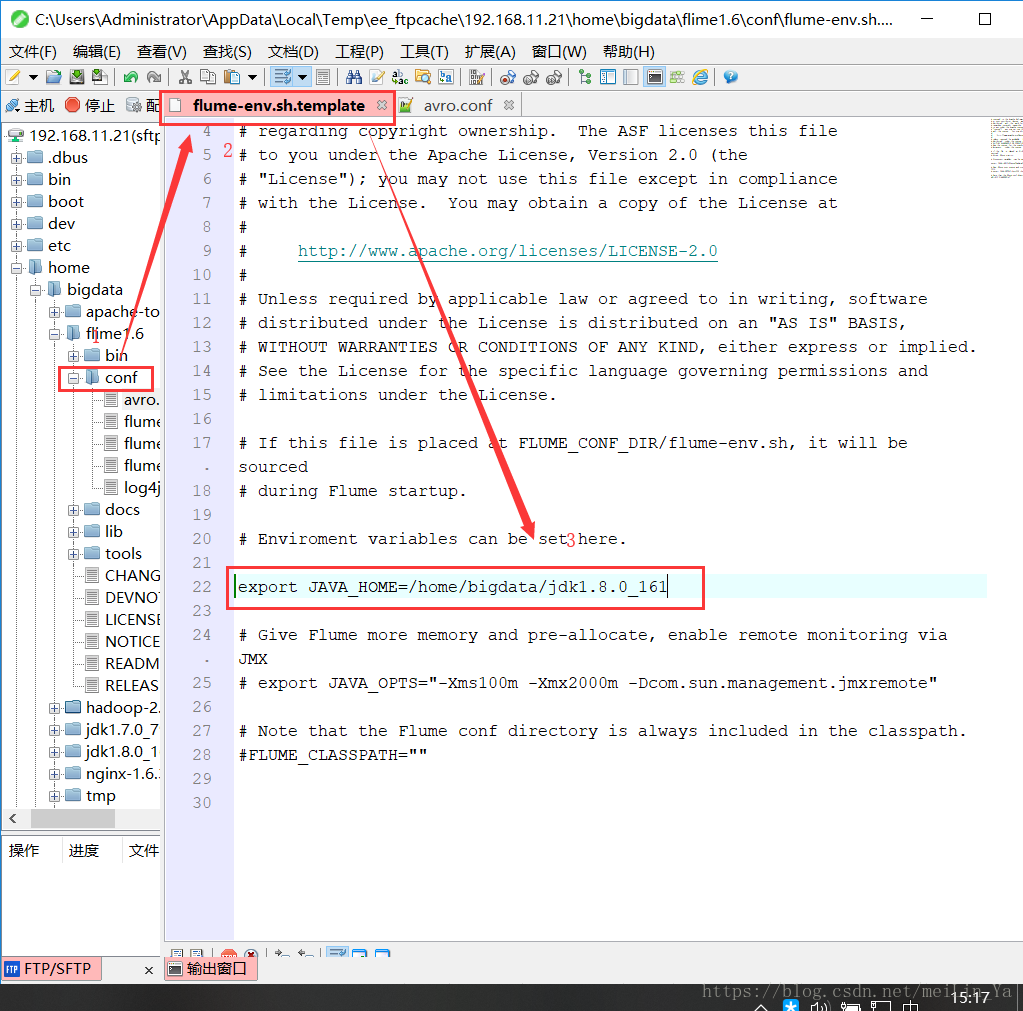Toggle word wrap button in toolbar
Viewport: 1023px width, 1011px height.
(282, 78)
